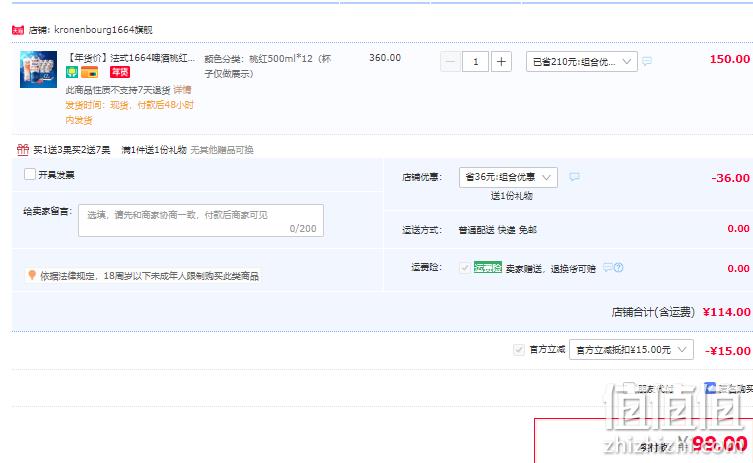Screen dimensions: 753x463
Task: Click the help question icon after 退换货可赔
Action: tap(619, 268)
